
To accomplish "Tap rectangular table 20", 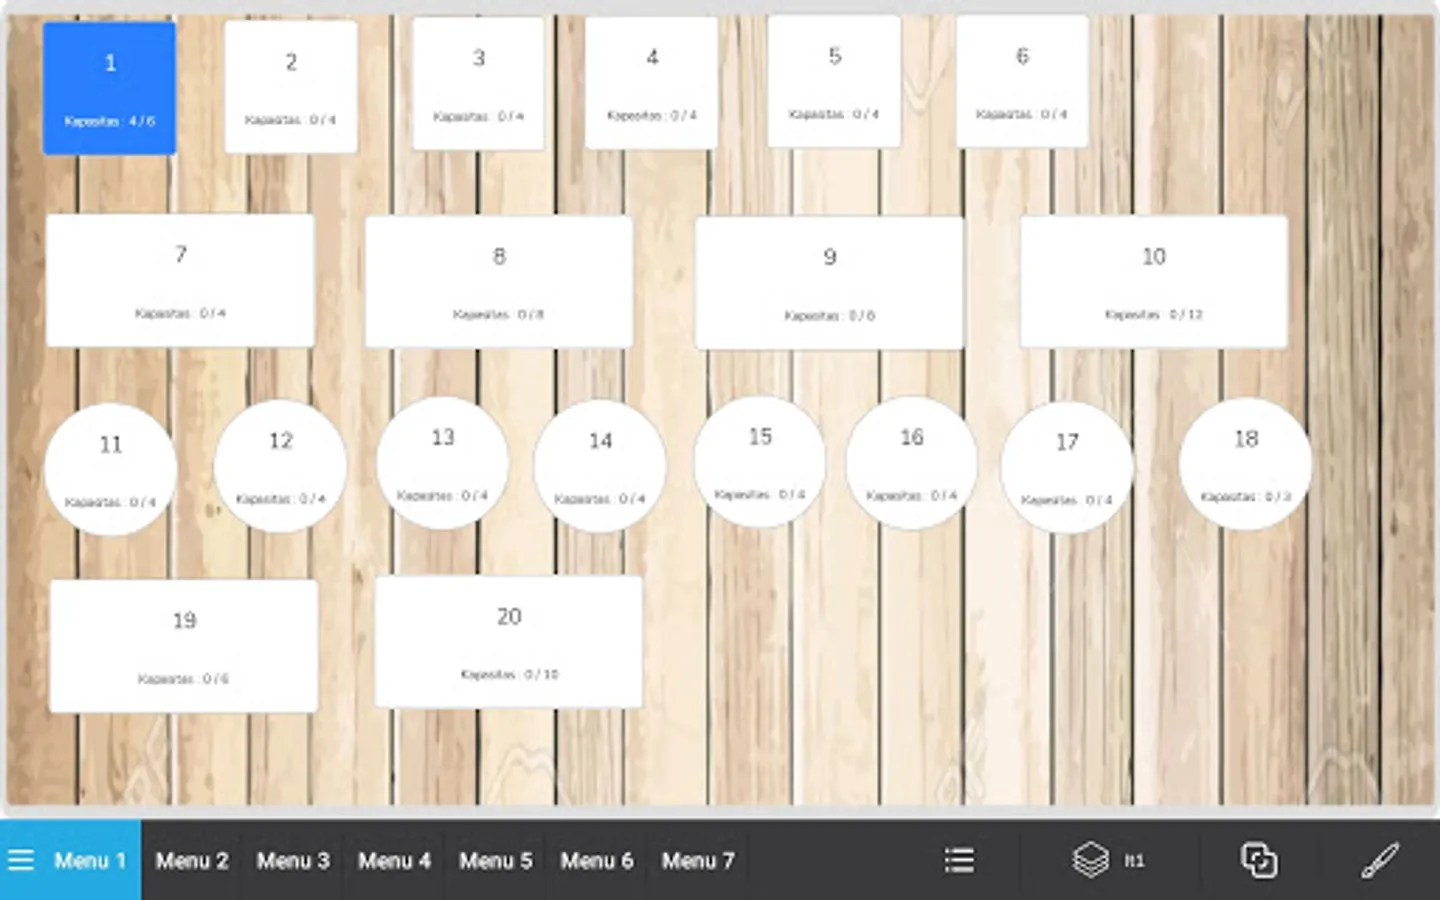I will (x=509, y=642).
